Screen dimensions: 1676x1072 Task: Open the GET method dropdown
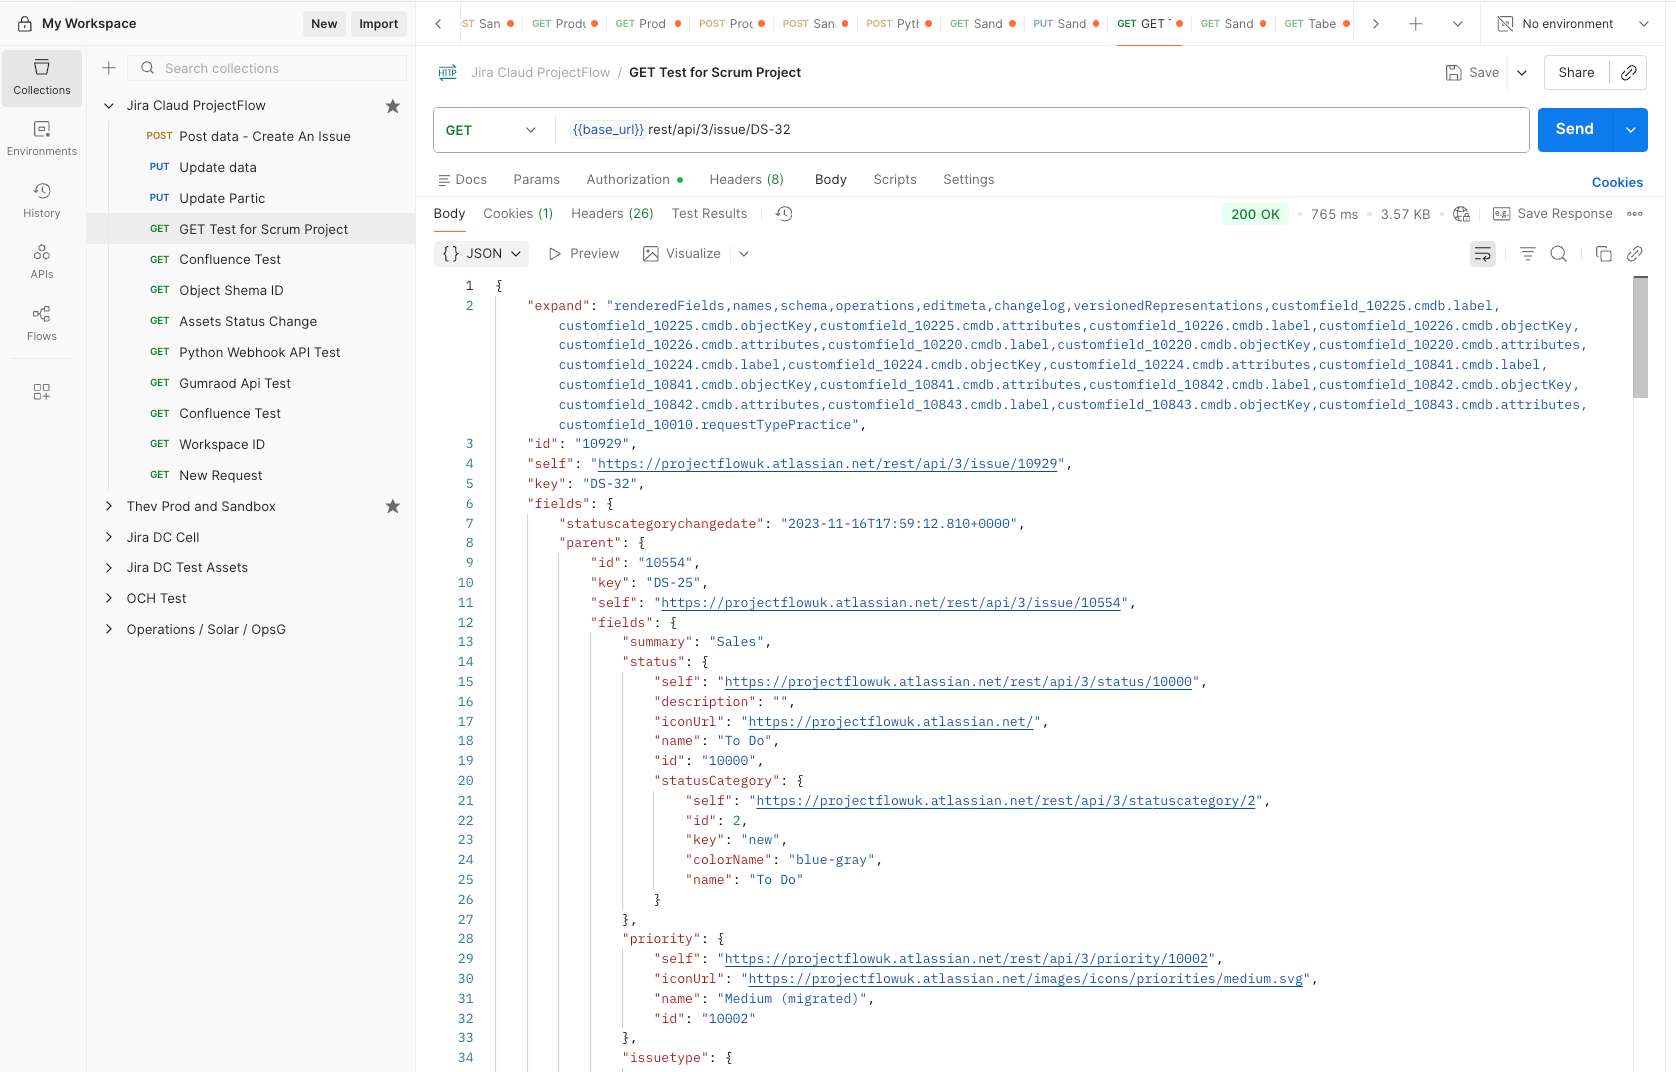click(490, 130)
